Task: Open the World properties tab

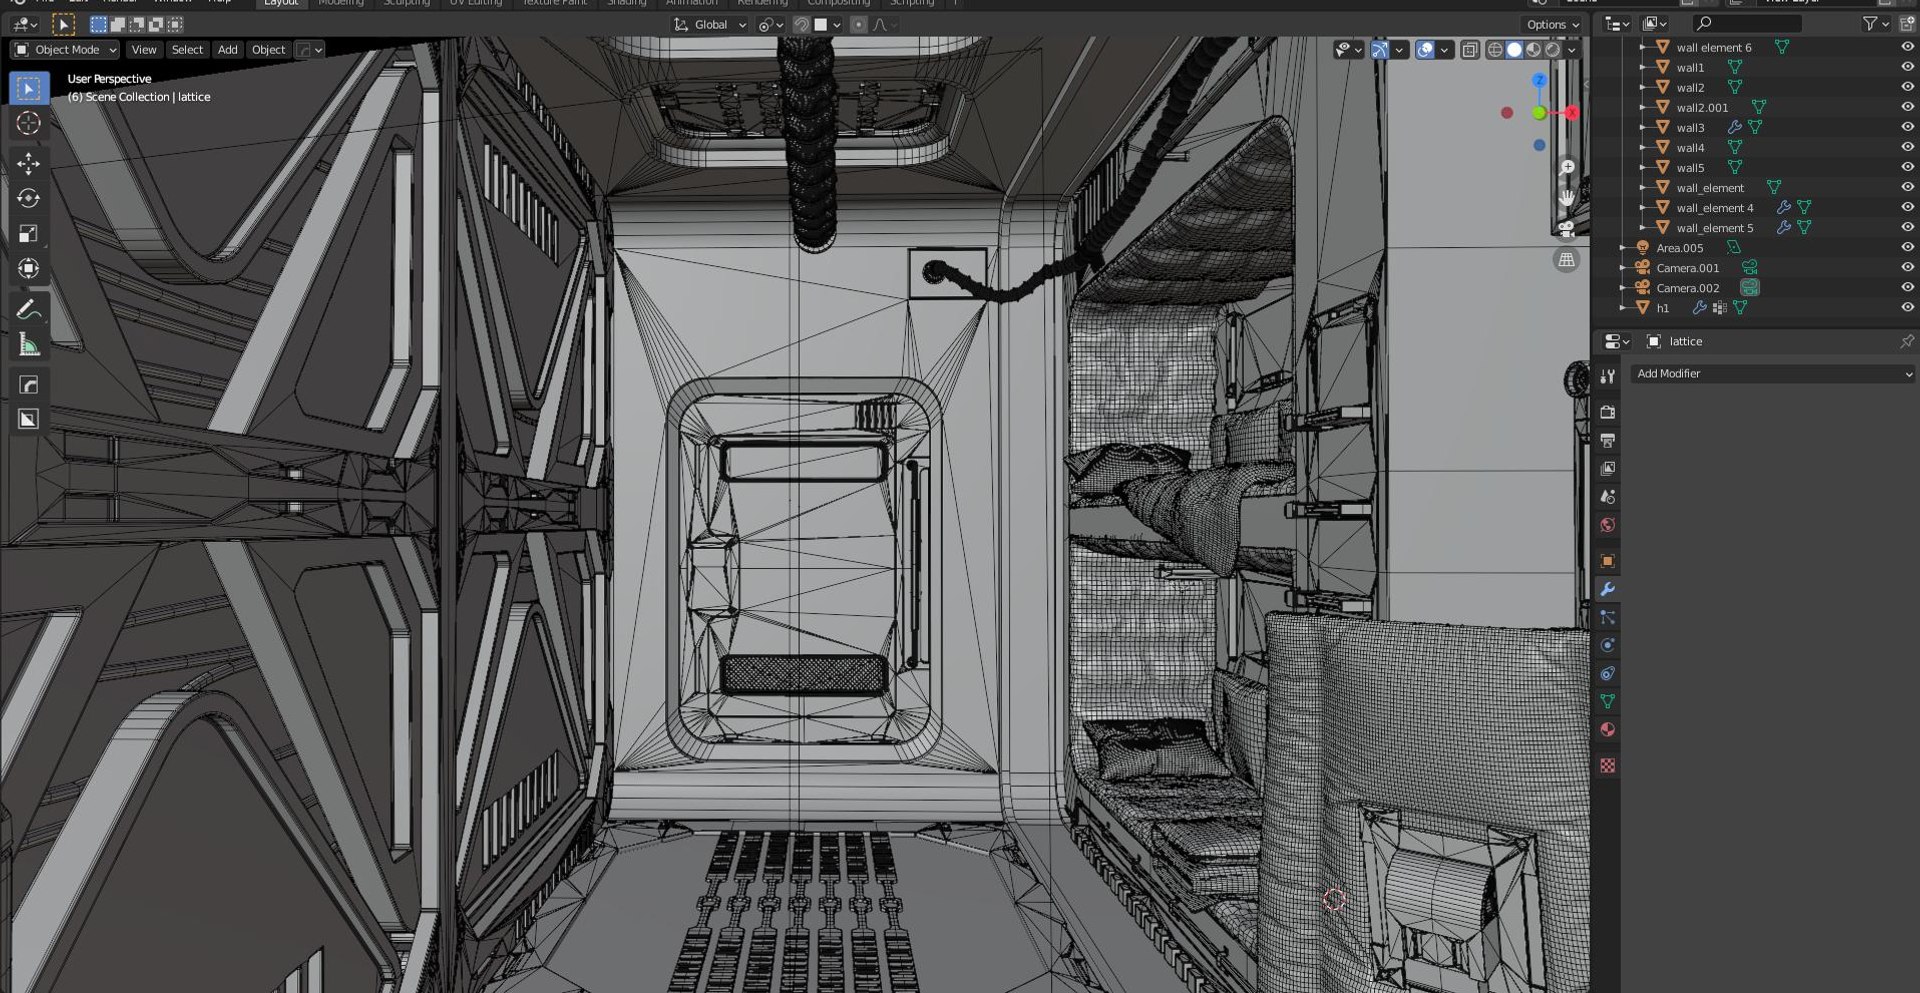Action: 1607,524
